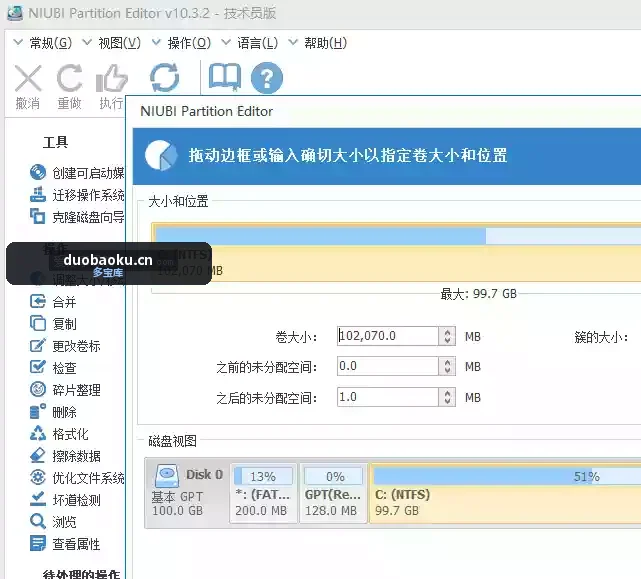Screen dimensions: 641x579
Task: Click the 卷大小 input field showing 102,070.0
Action: (388, 336)
